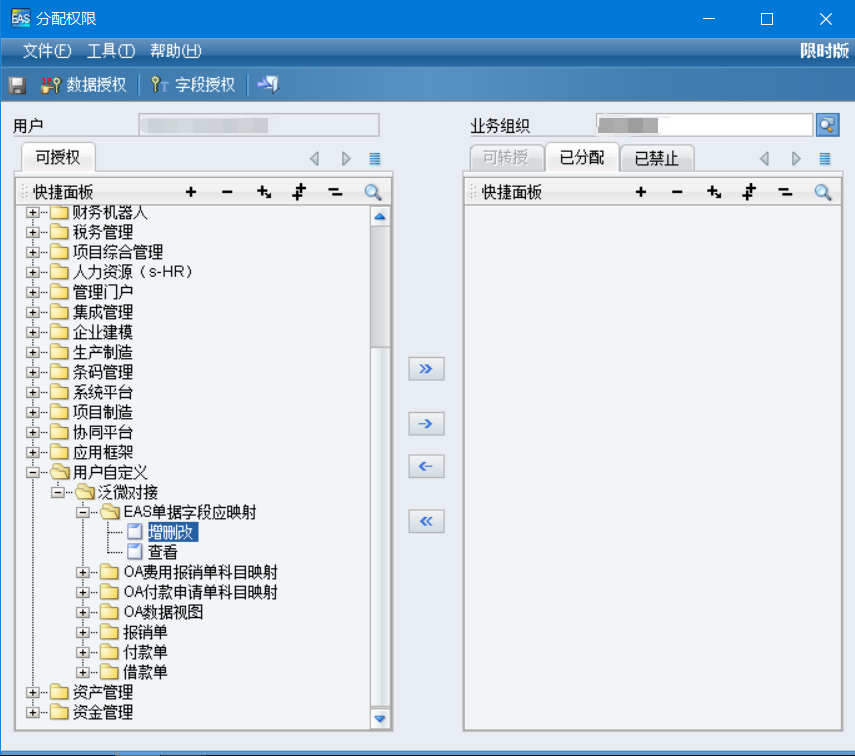Click the scrollbar down arrow in the left tree
855x756 pixels.
tap(380, 718)
